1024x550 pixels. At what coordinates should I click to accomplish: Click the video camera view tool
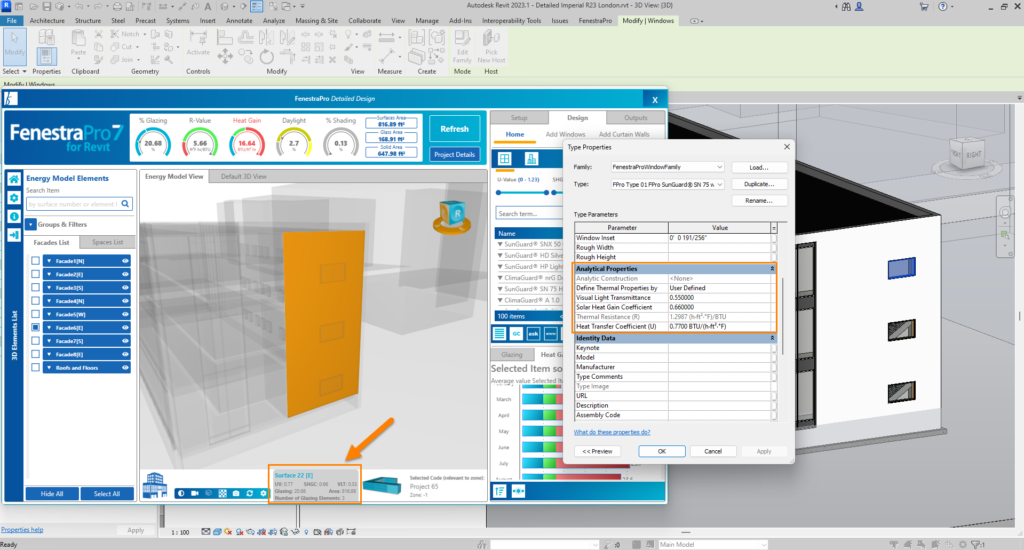(x=195, y=493)
